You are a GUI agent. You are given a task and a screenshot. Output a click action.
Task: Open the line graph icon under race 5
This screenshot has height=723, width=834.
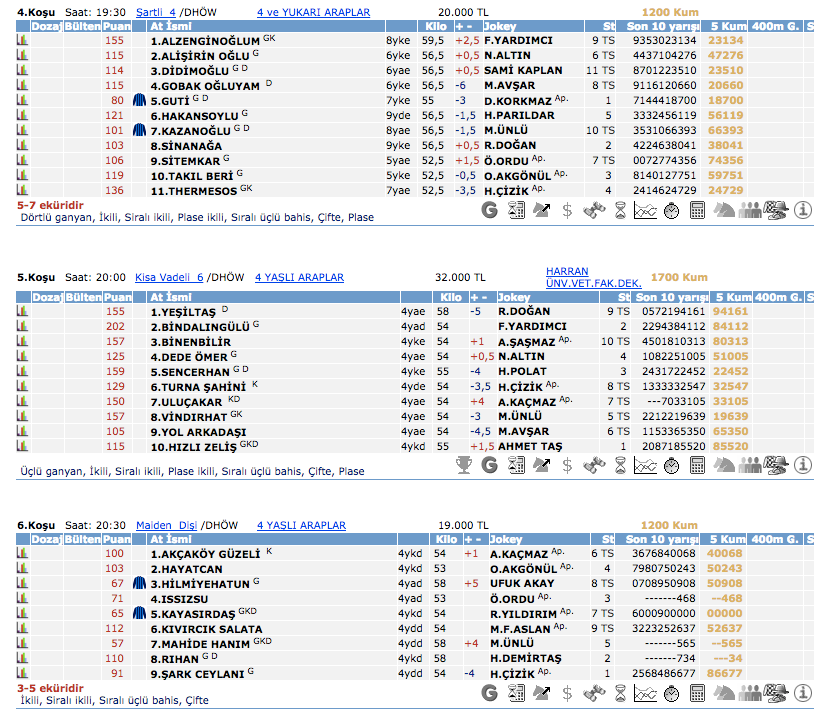[646, 464]
